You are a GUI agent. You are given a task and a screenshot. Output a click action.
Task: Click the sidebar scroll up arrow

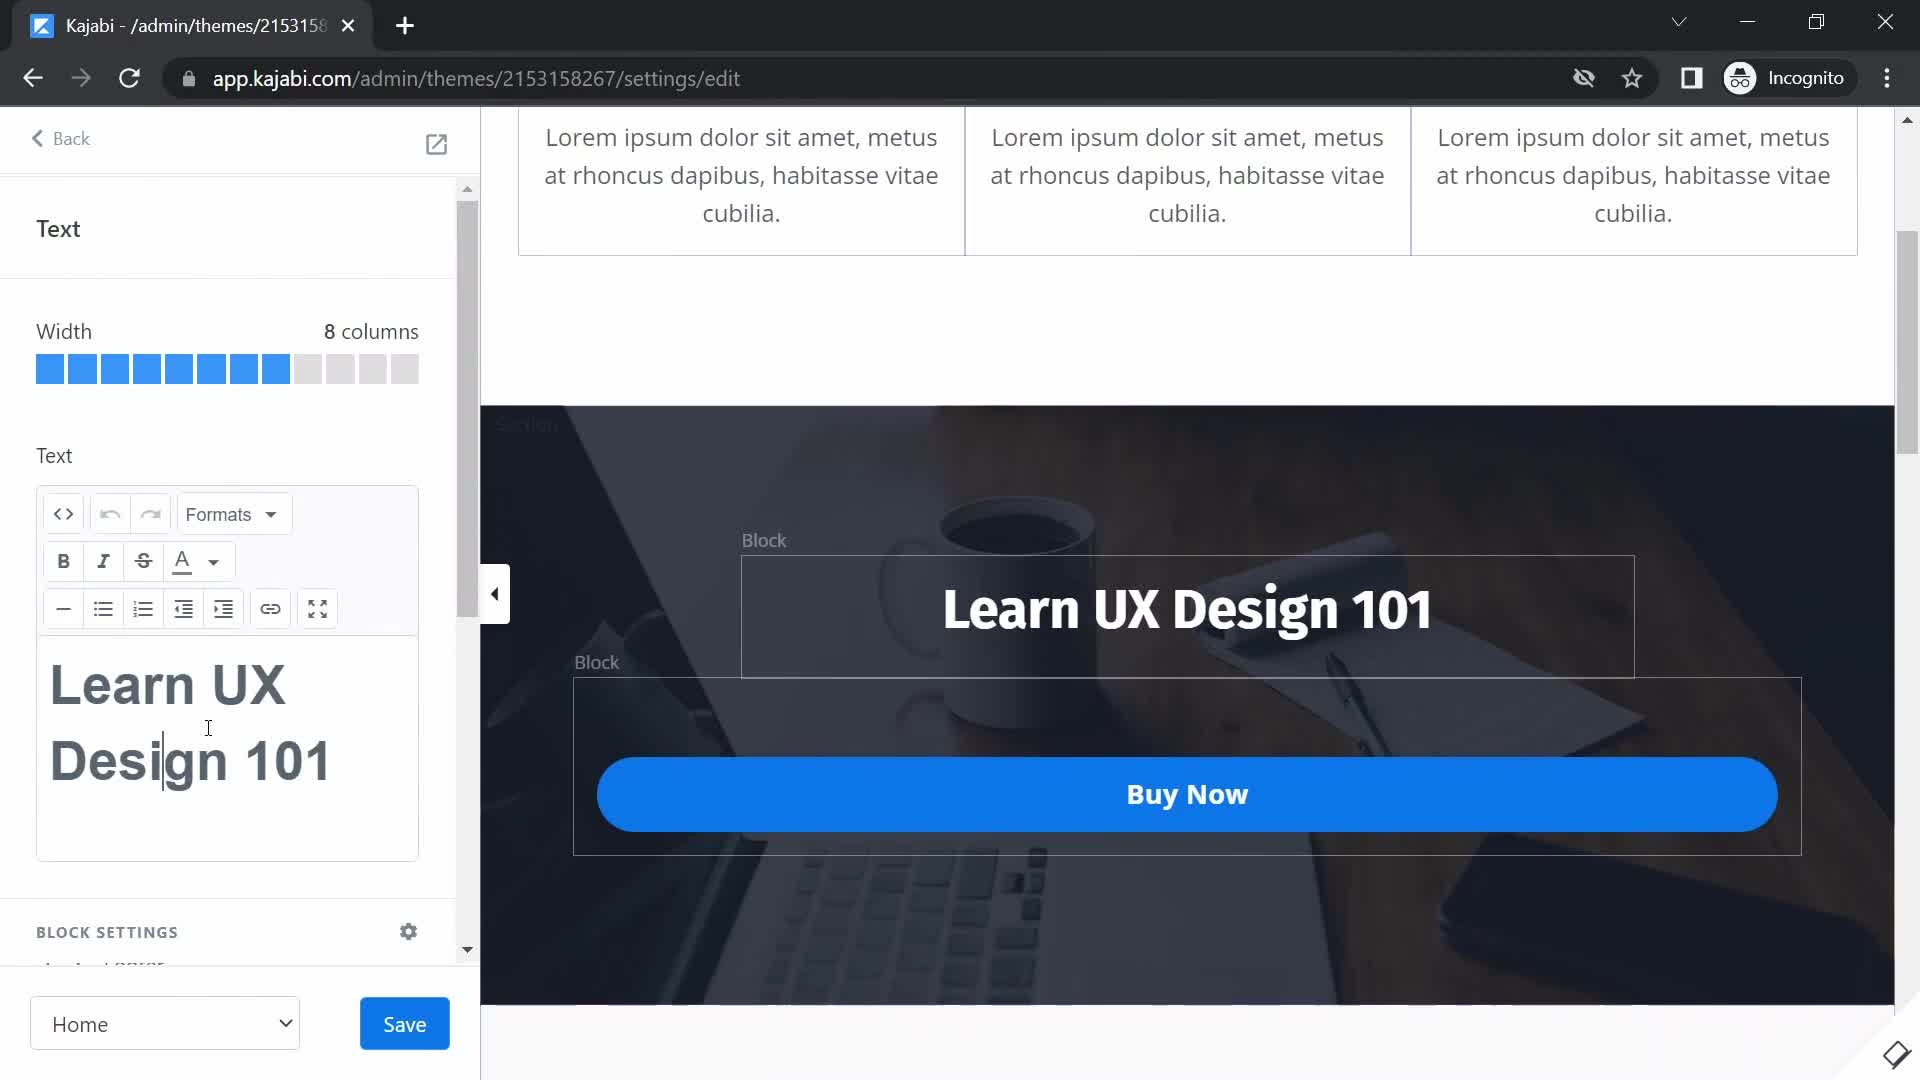pyautogui.click(x=467, y=189)
